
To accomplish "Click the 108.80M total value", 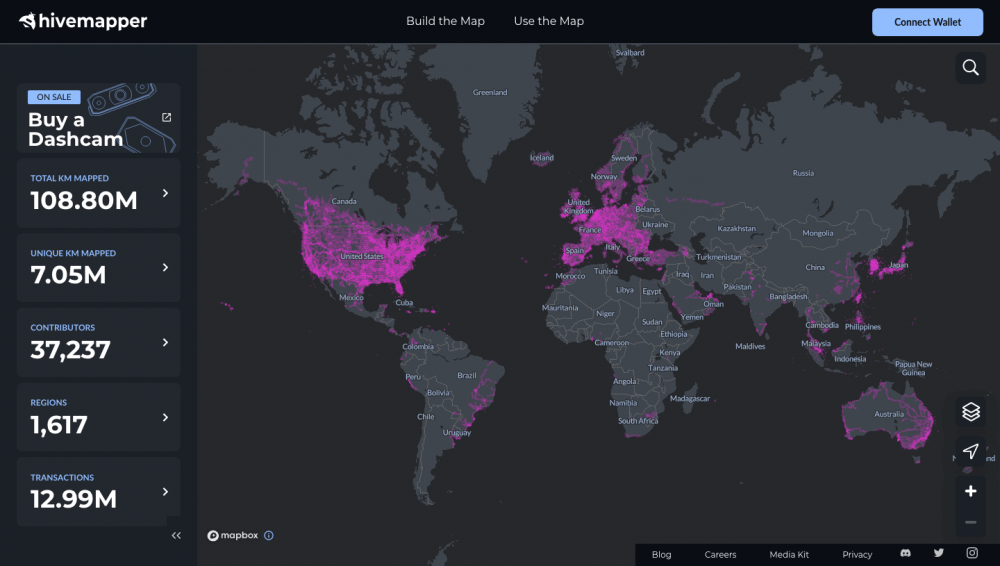I will click(84, 200).
